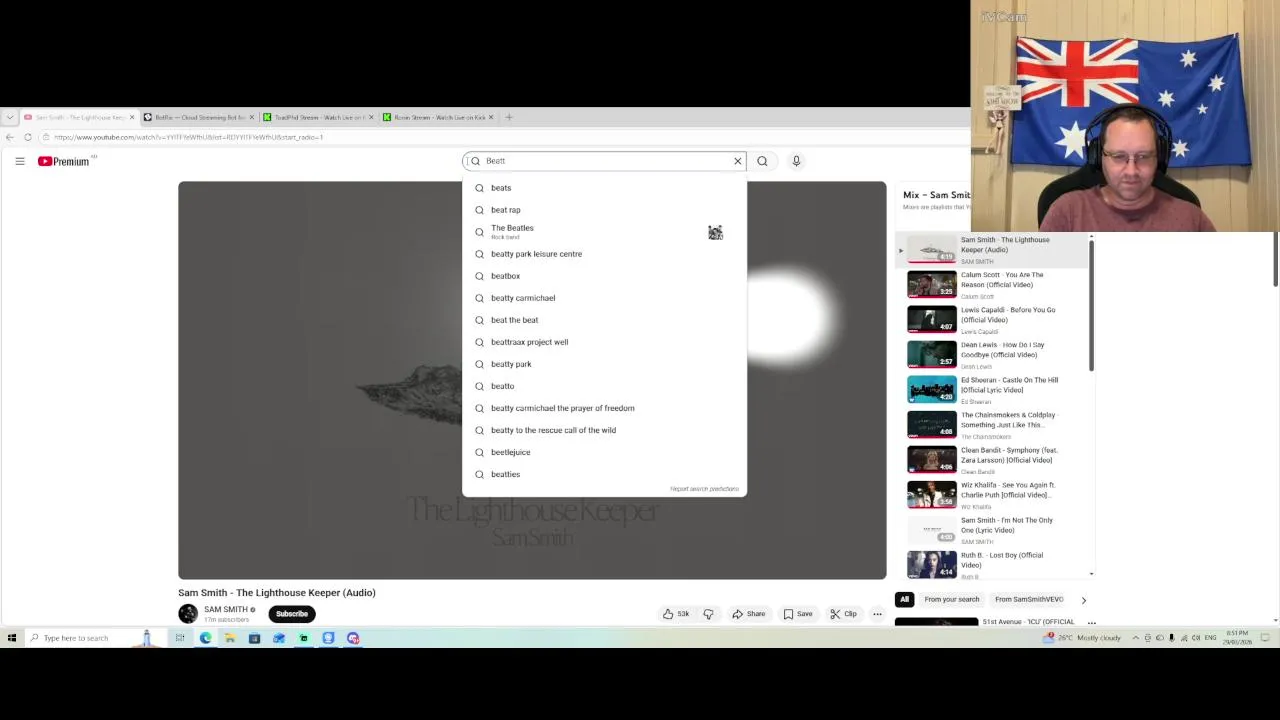The image size is (1280, 720).
Task: Select 'beatty to the rescue call of the wild'
Action: pos(604,430)
